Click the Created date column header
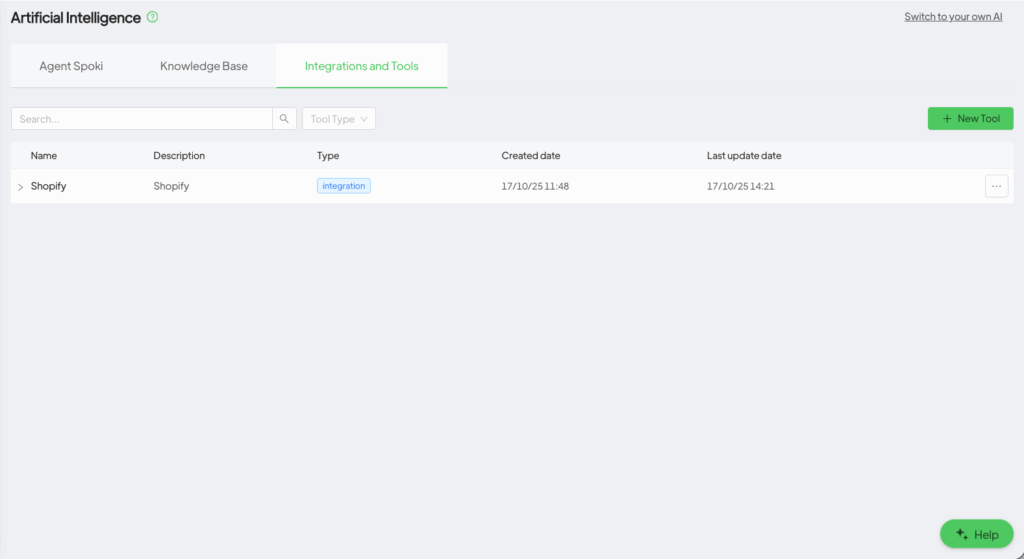Screen dimensions: 1024x559 [x=530, y=156]
